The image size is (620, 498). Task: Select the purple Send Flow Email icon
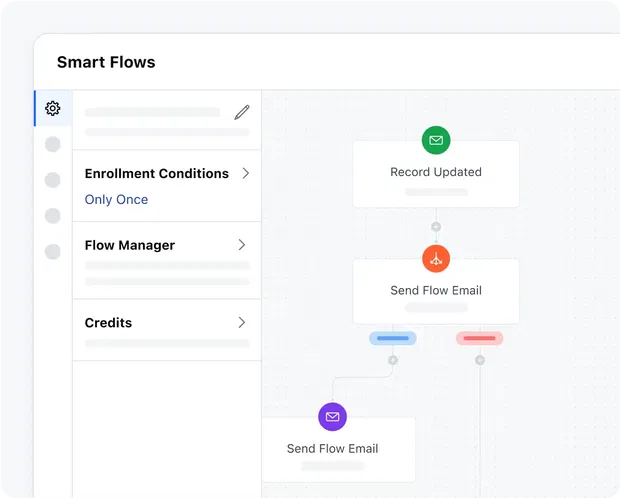pyautogui.click(x=332, y=417)
